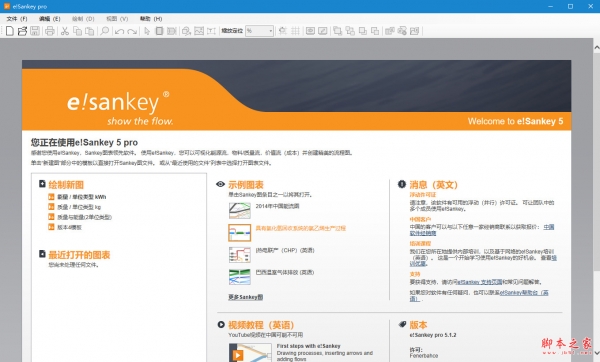Click the Print toolbar icon
This screenshot has width=600, height=362.
[50, 31]
